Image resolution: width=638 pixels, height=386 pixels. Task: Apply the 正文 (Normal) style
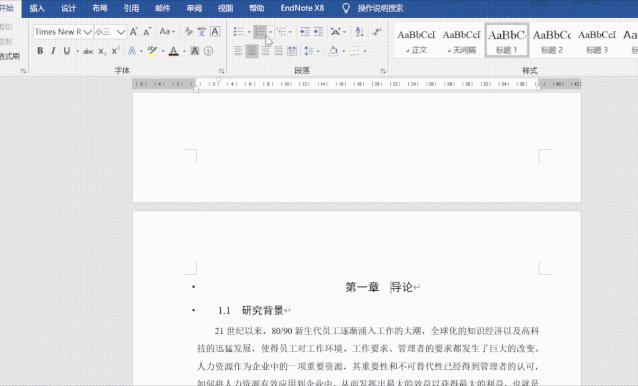[416, 41]
